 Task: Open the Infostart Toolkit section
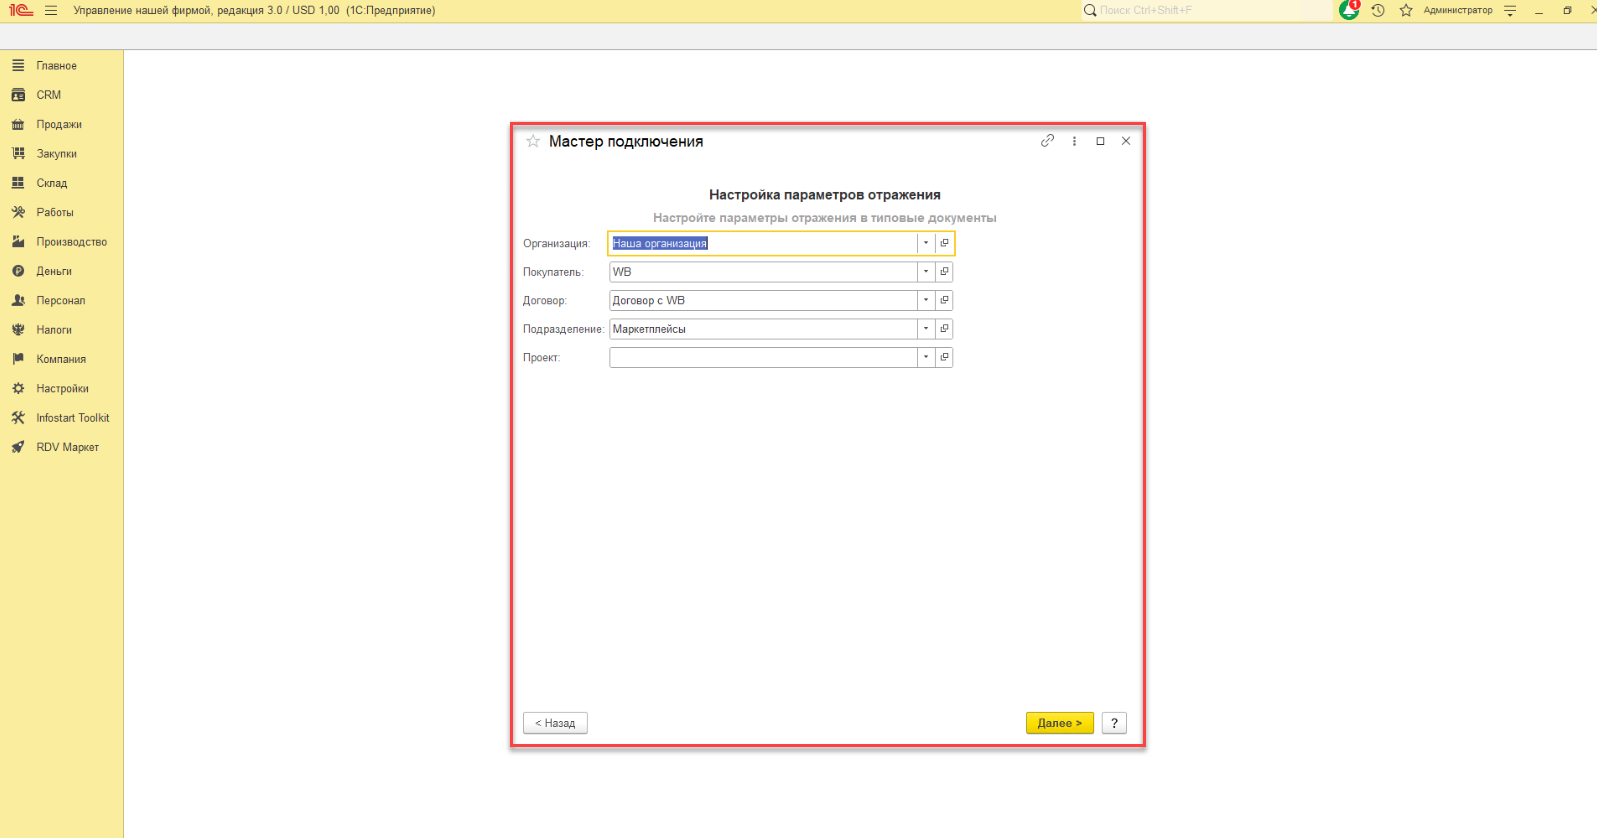coord(72,418)
